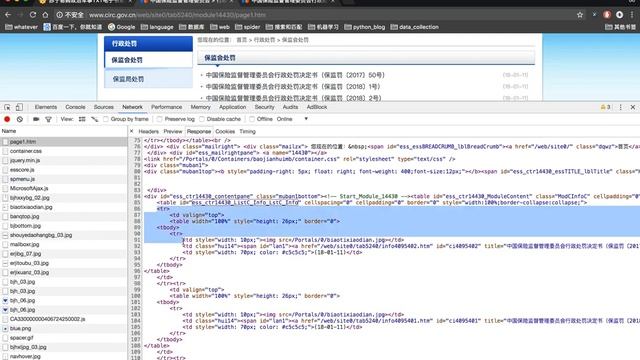
Task: Bookmark this page with star icon
Action: click(580, 15)
